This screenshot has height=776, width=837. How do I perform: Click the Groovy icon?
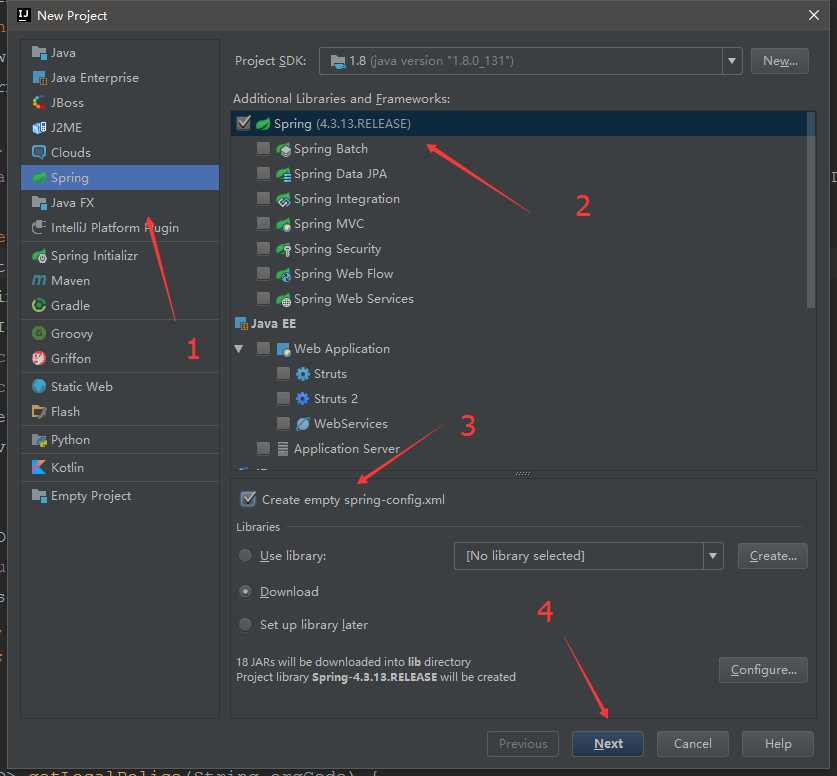coord(39,334)
